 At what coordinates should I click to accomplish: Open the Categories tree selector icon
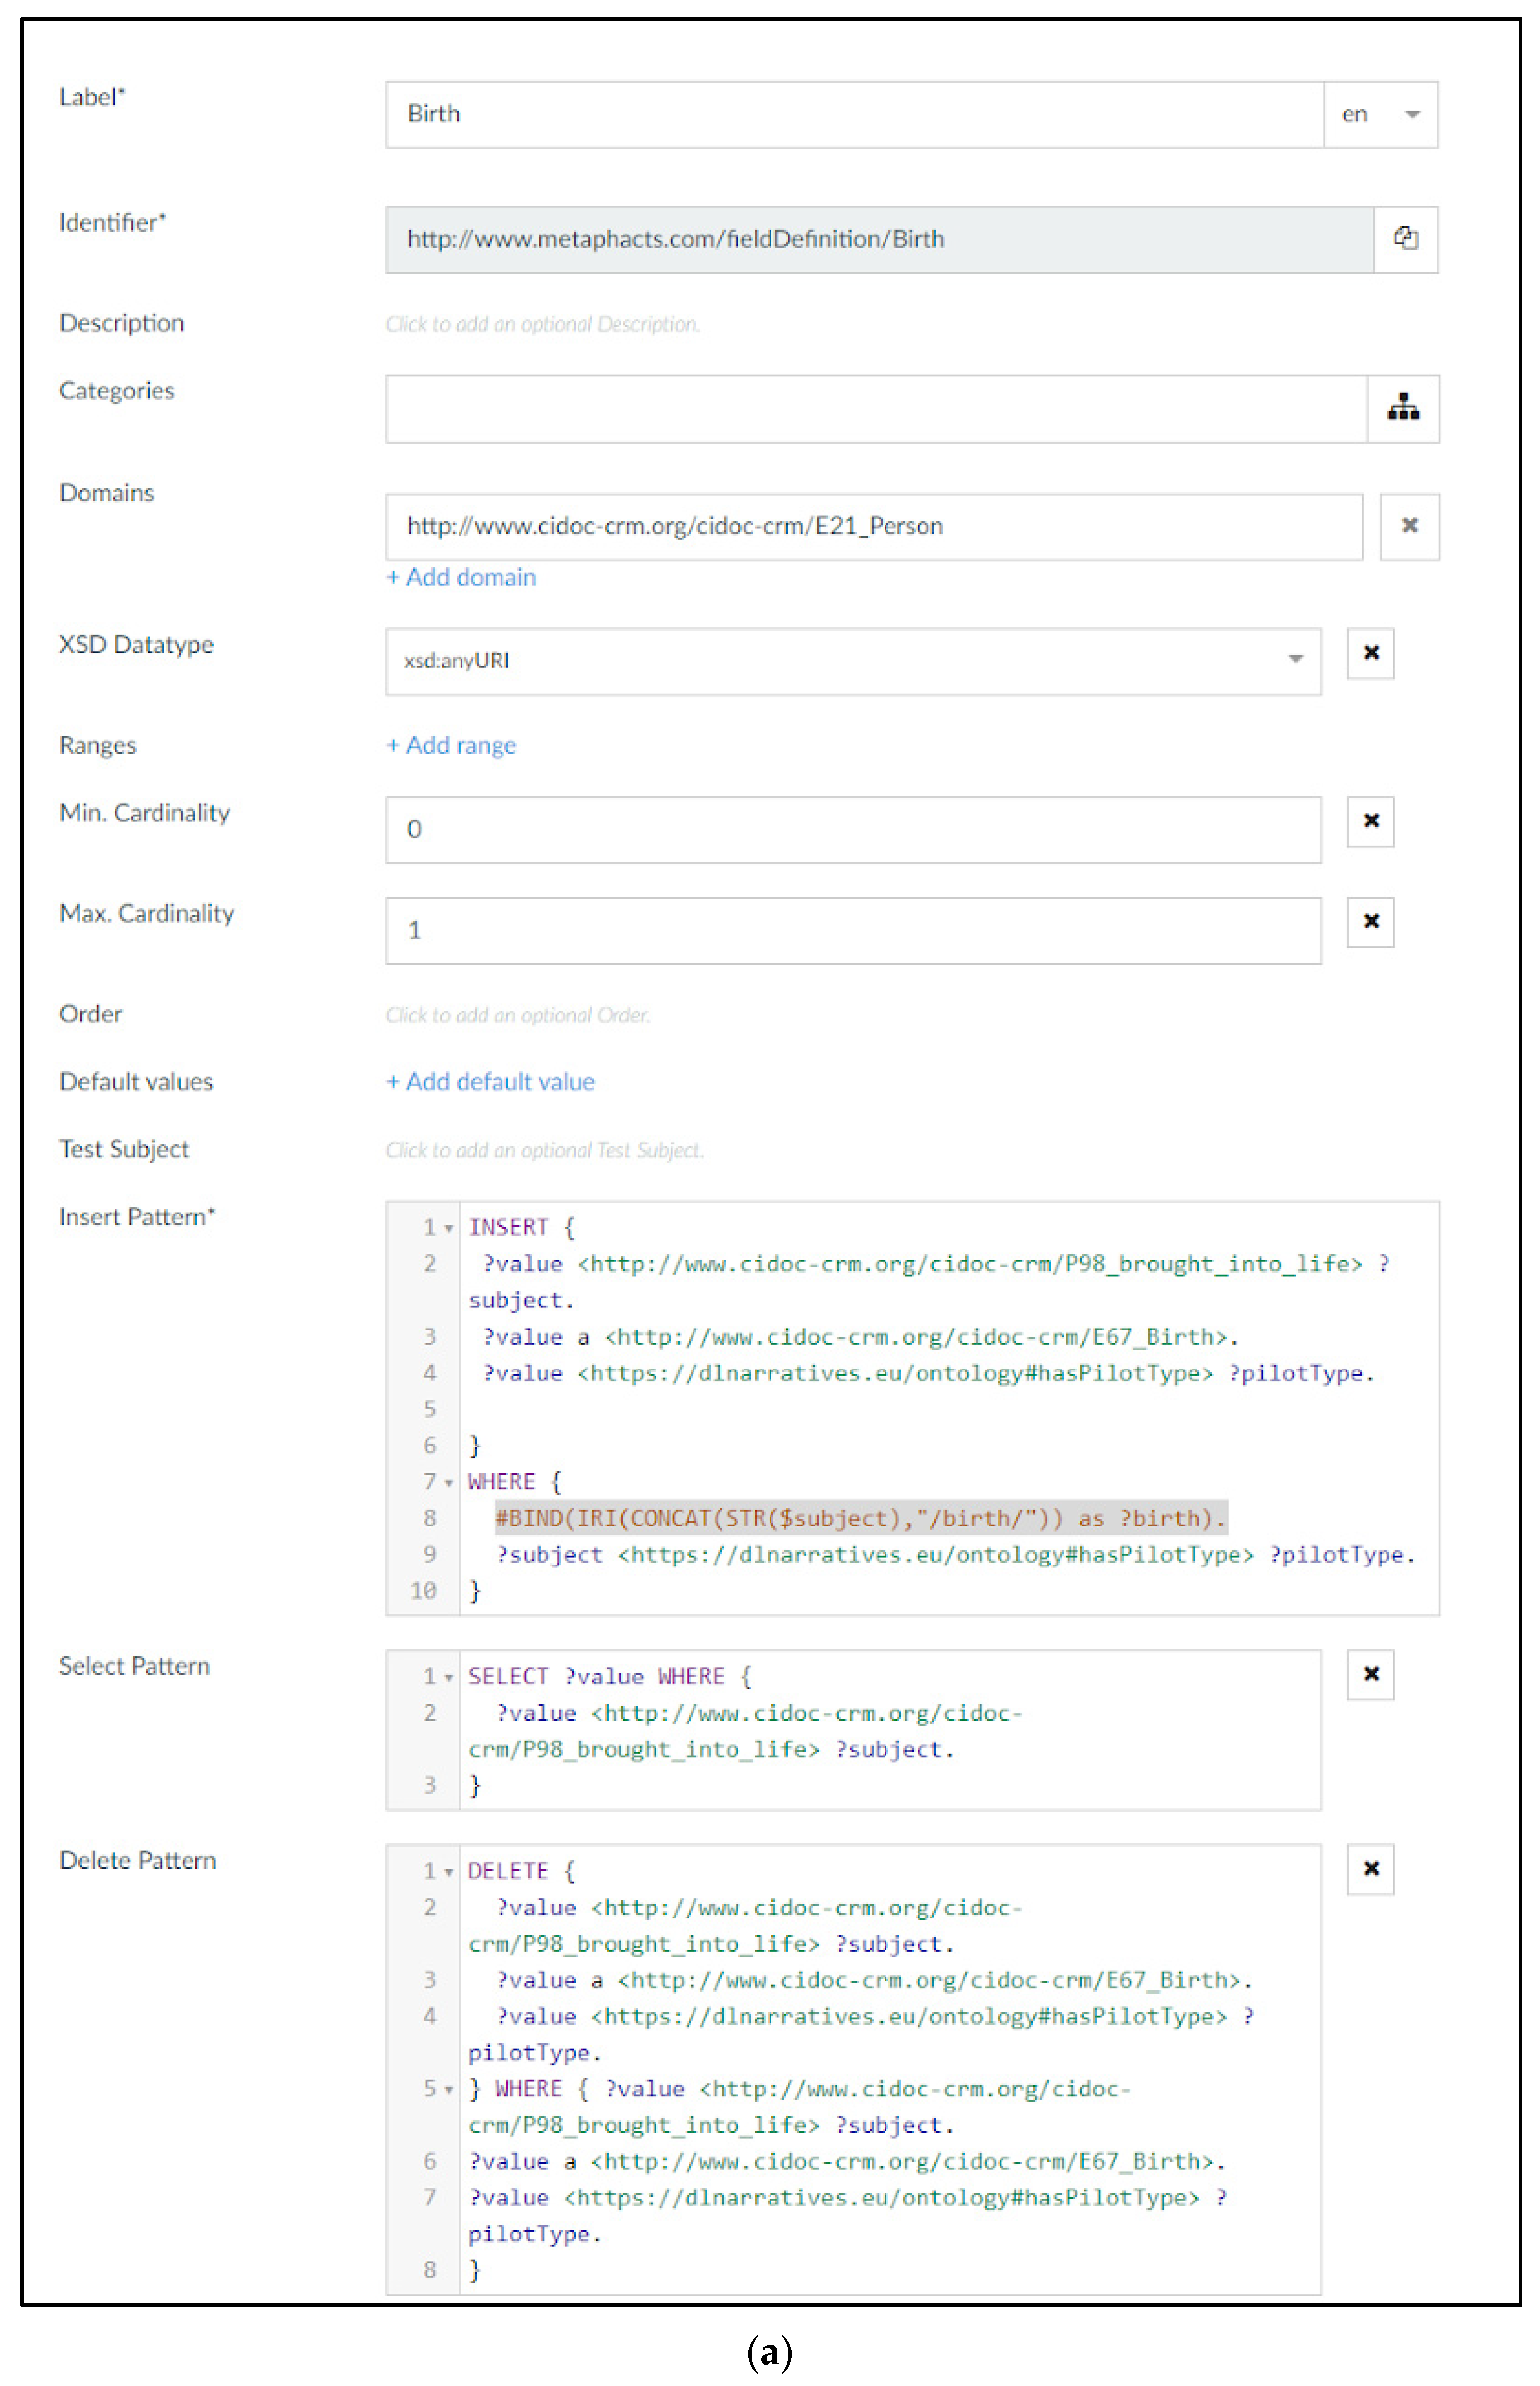pos(1403,408)
